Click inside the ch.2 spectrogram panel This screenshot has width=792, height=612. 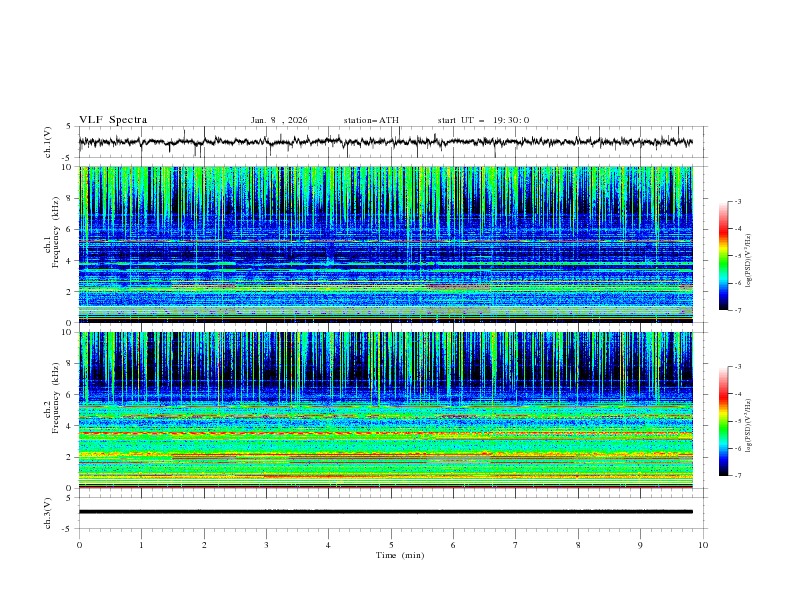[386, 410]
